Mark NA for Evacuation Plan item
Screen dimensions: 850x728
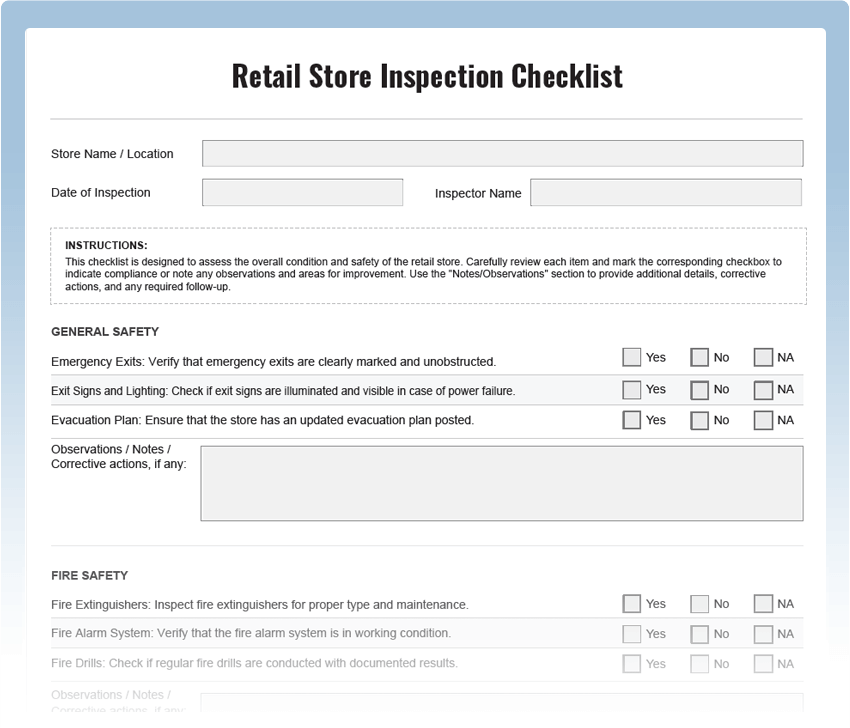pyautogui.click(x=764, y=420)
